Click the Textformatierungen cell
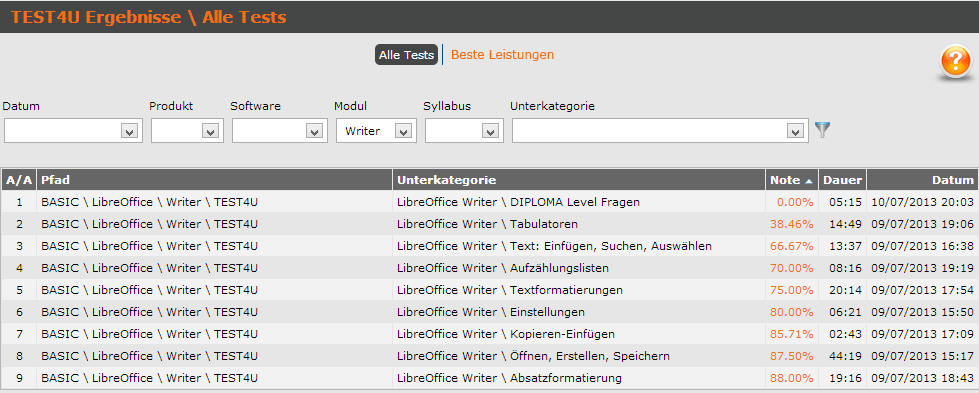 coord(579,290)
